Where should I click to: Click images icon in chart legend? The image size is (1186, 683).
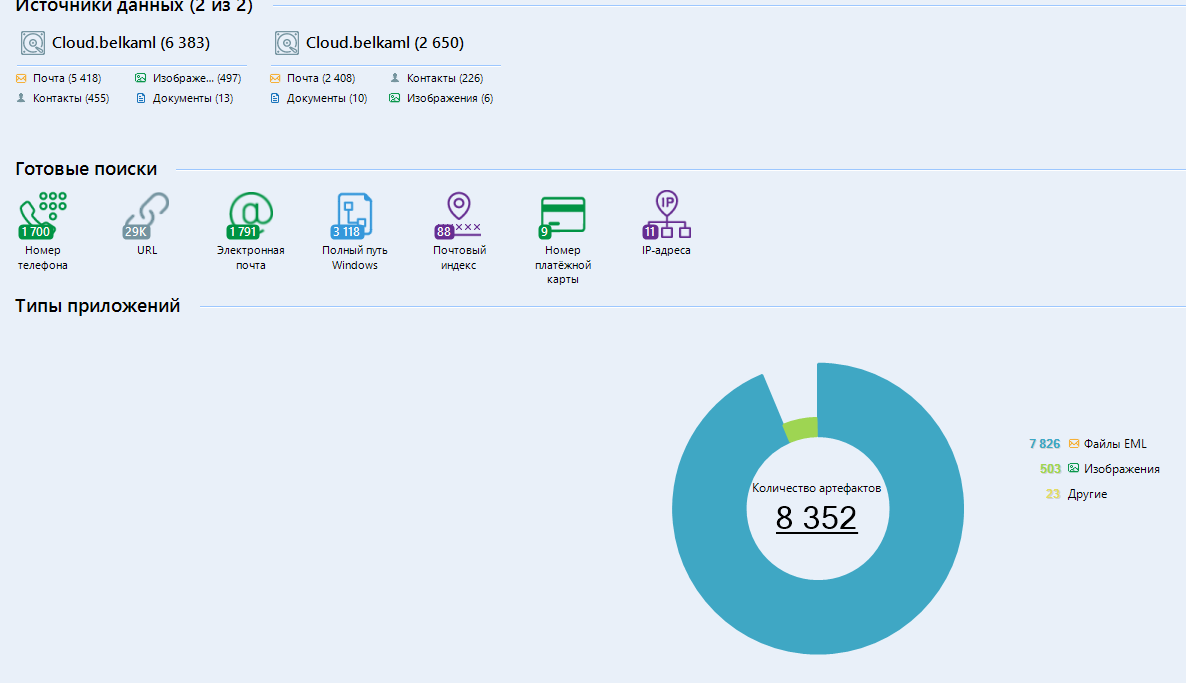[x=1073, y=469]
